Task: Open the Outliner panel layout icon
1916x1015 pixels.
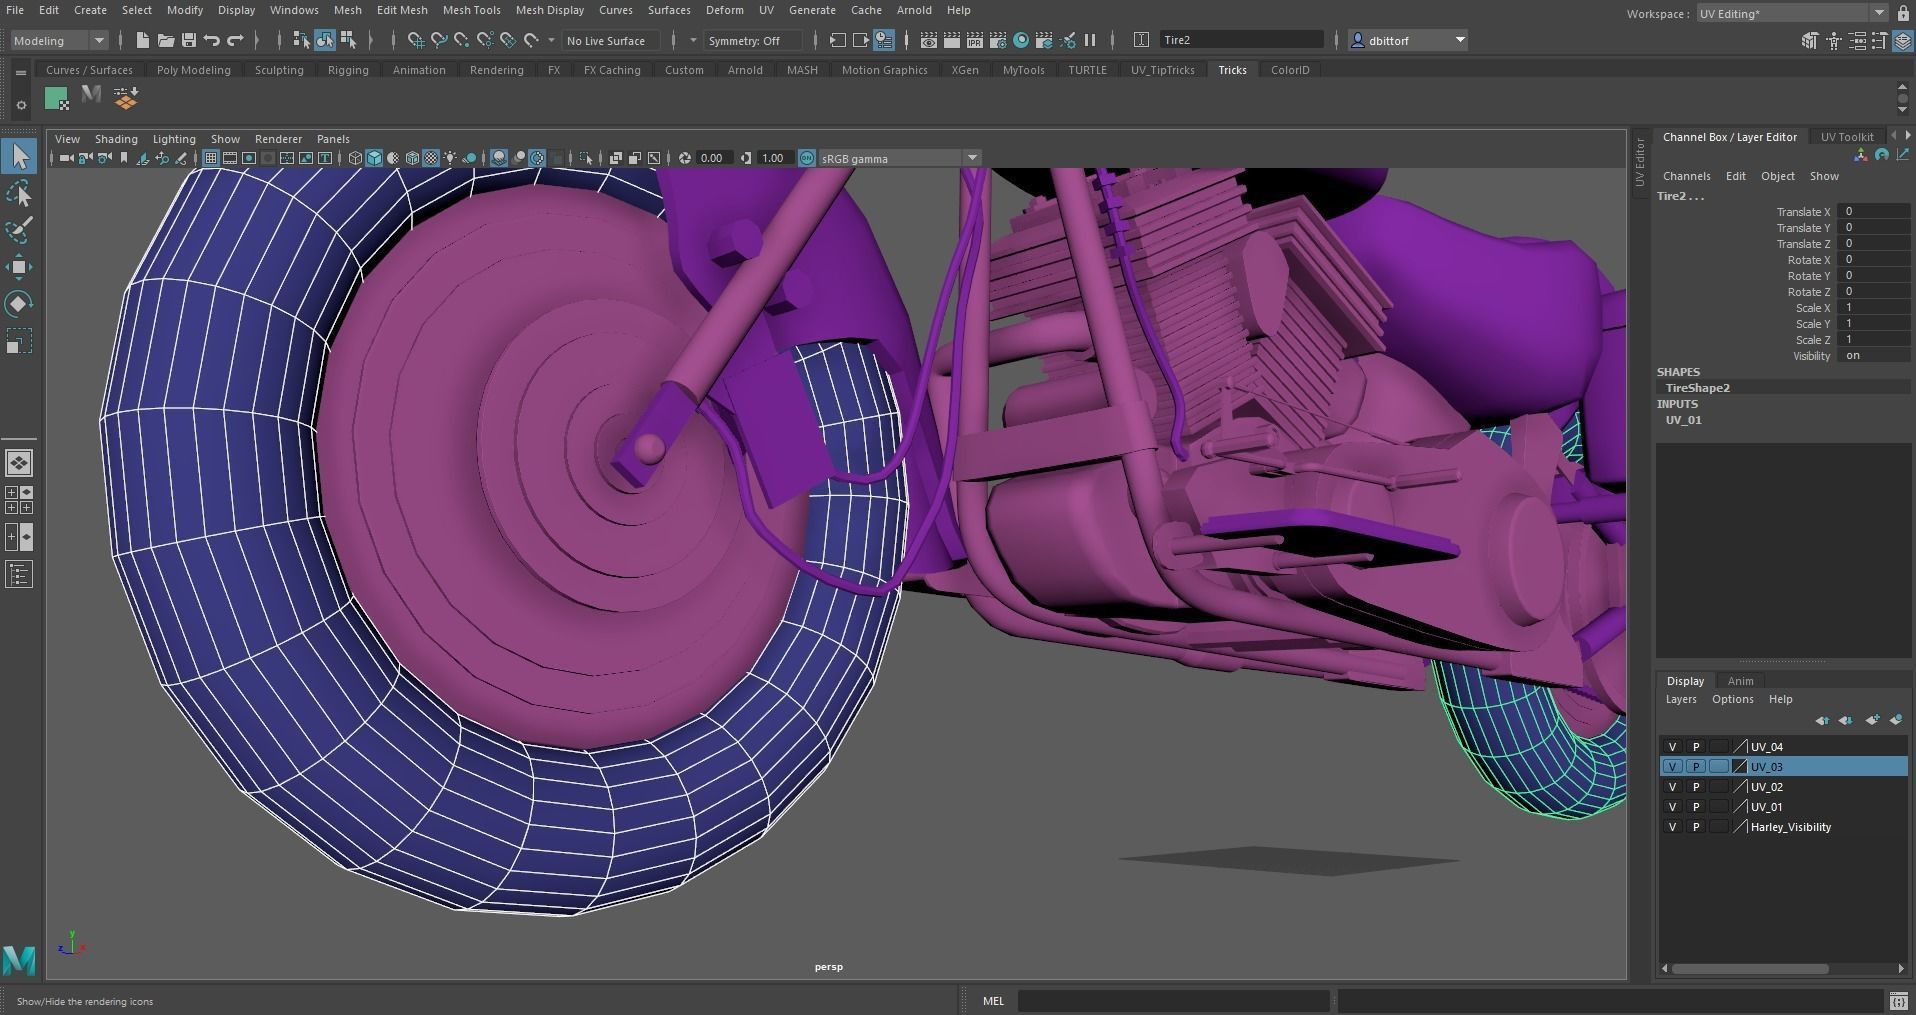Action: 19,574
